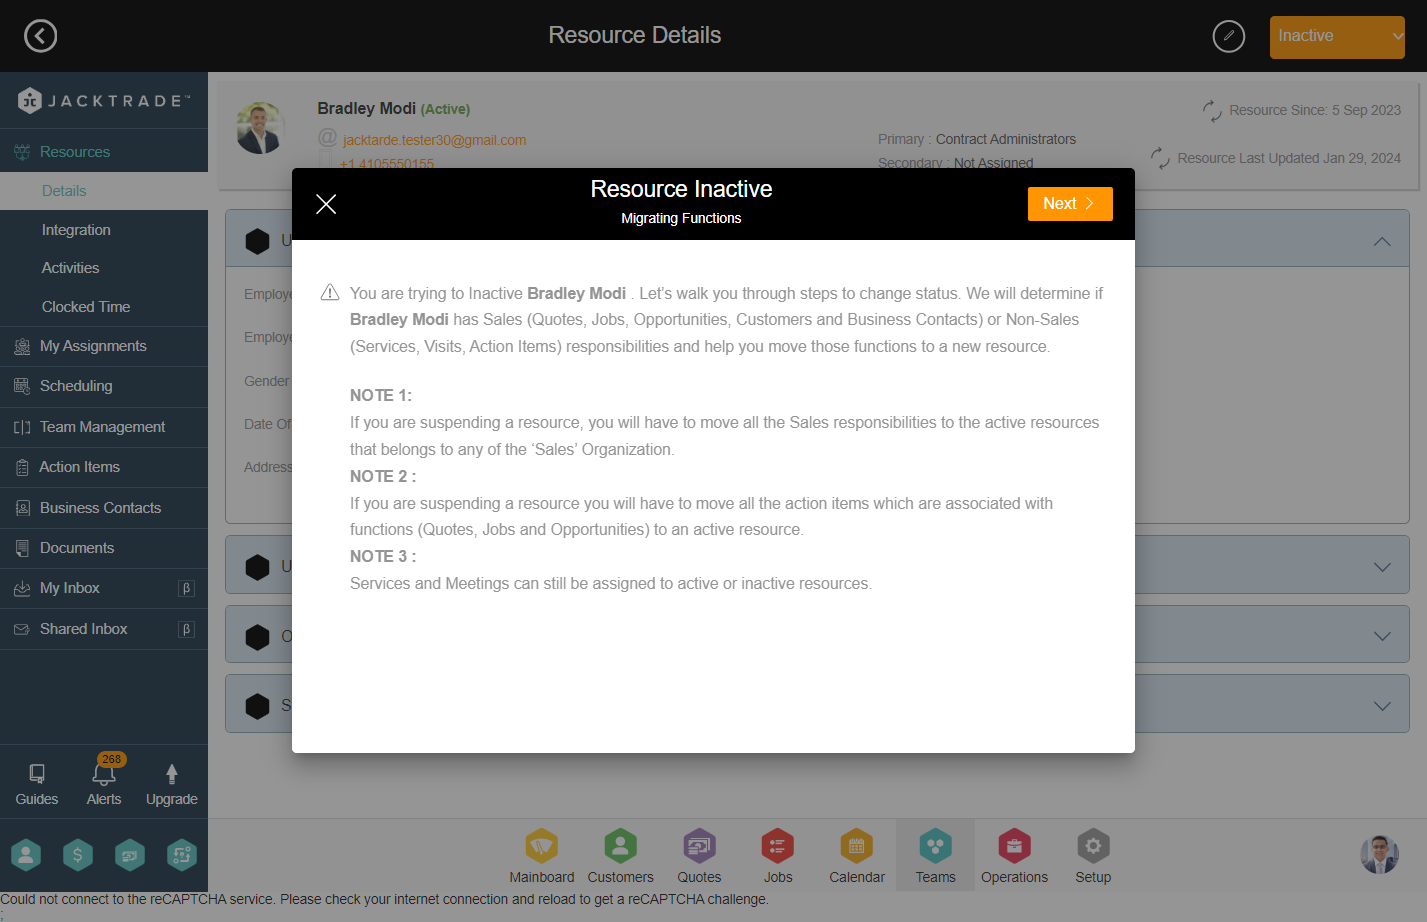1427x922 pixels.
Task: Go to Action Items
Action: coord(104,467)
